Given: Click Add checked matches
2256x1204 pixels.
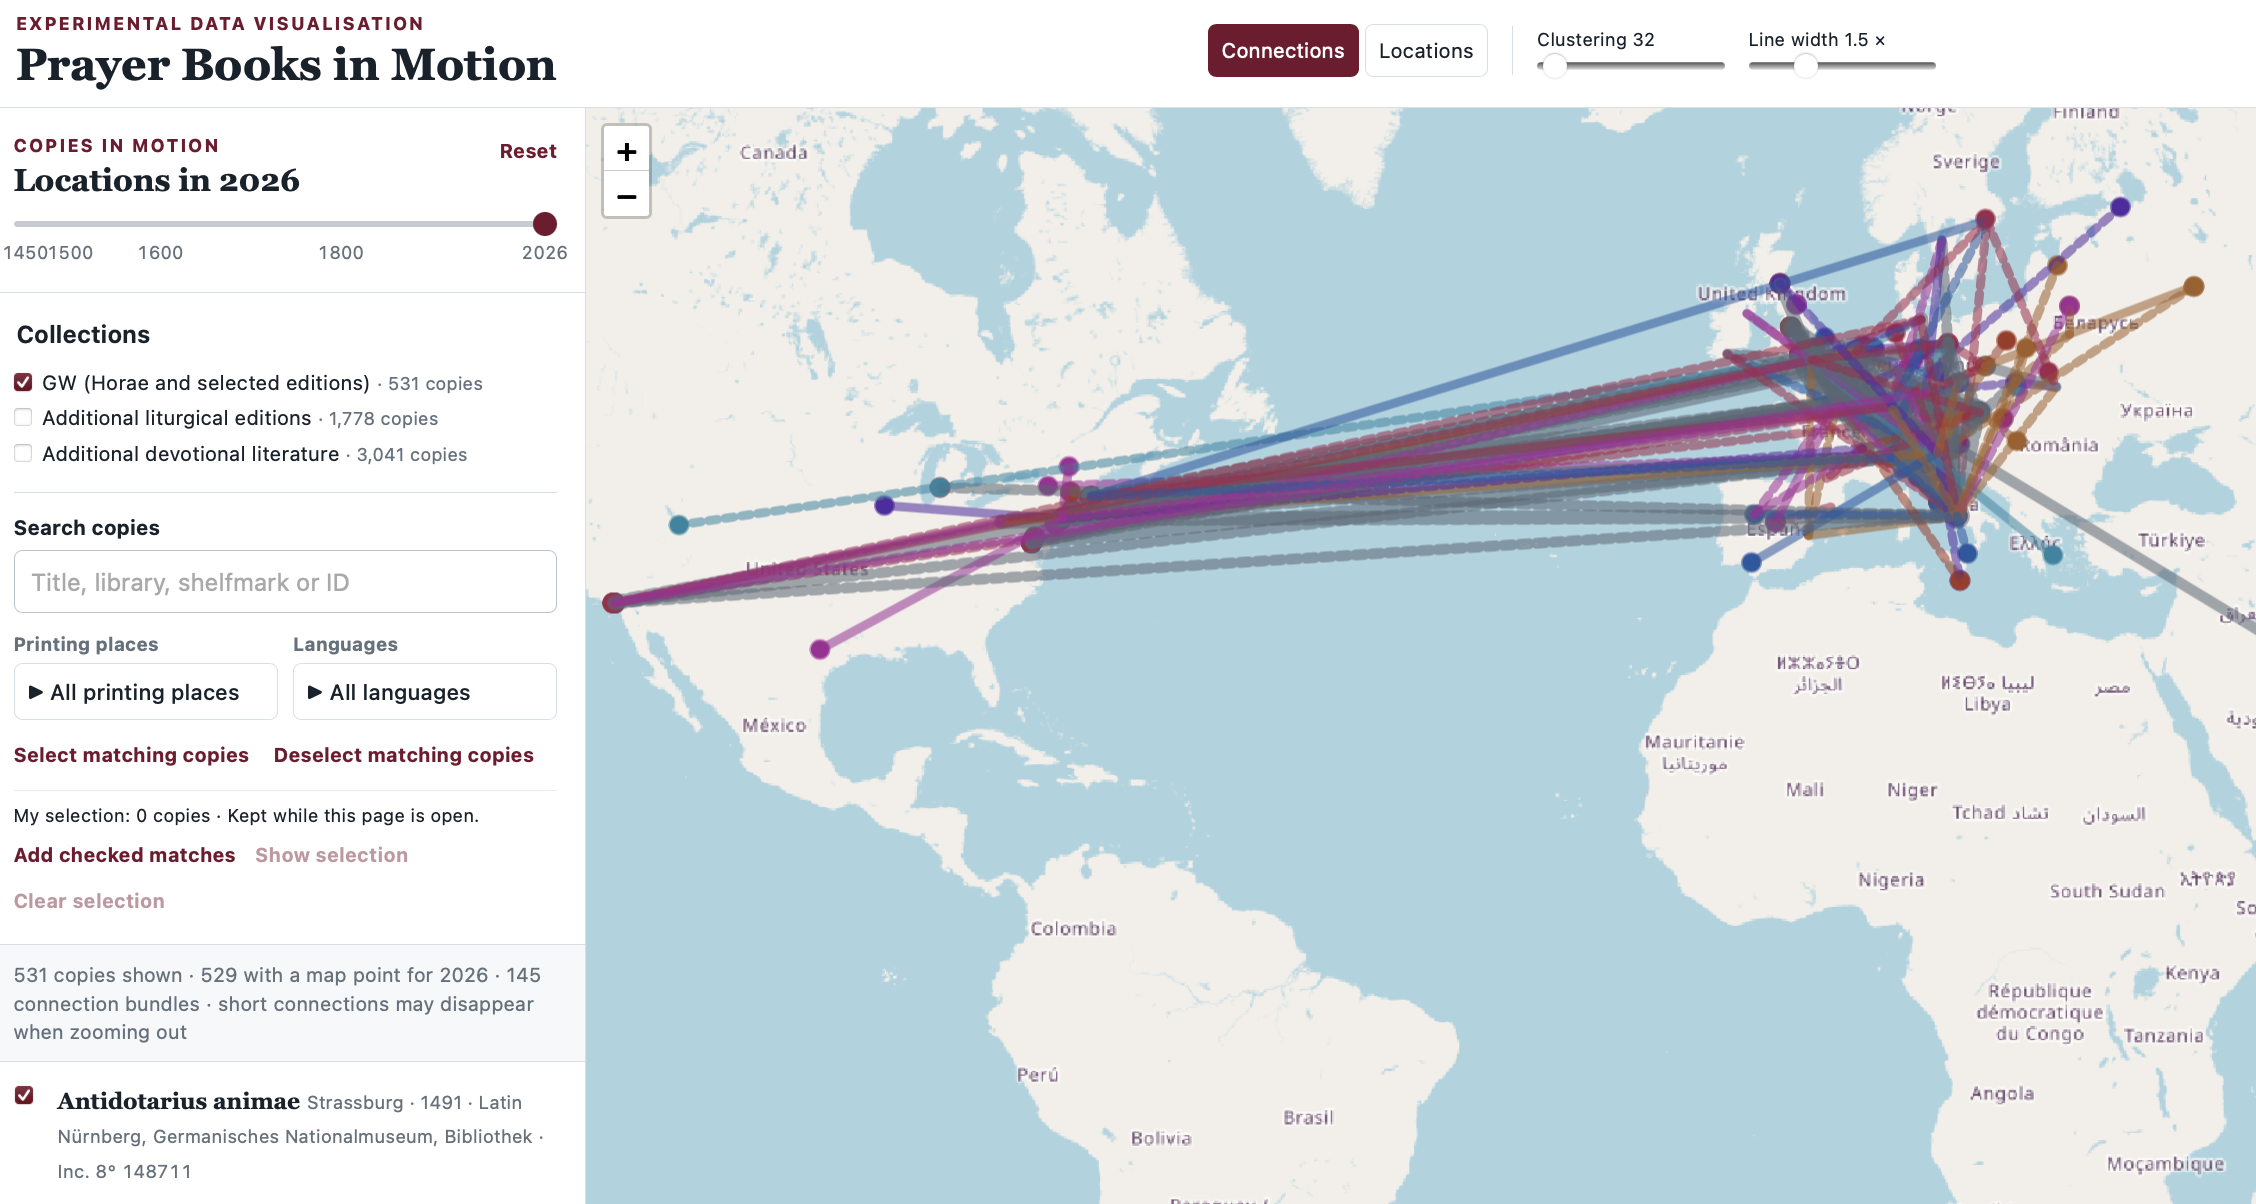Looking at the screenshot, I should coord(125,855).
